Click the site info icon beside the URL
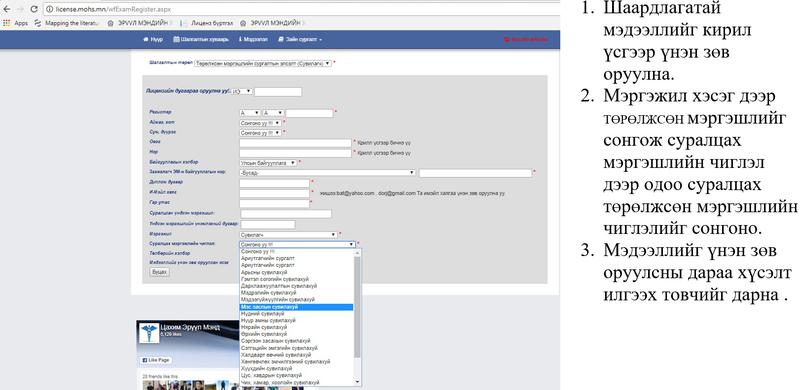This screenshot has height=390, width=800. click(49, 9)
